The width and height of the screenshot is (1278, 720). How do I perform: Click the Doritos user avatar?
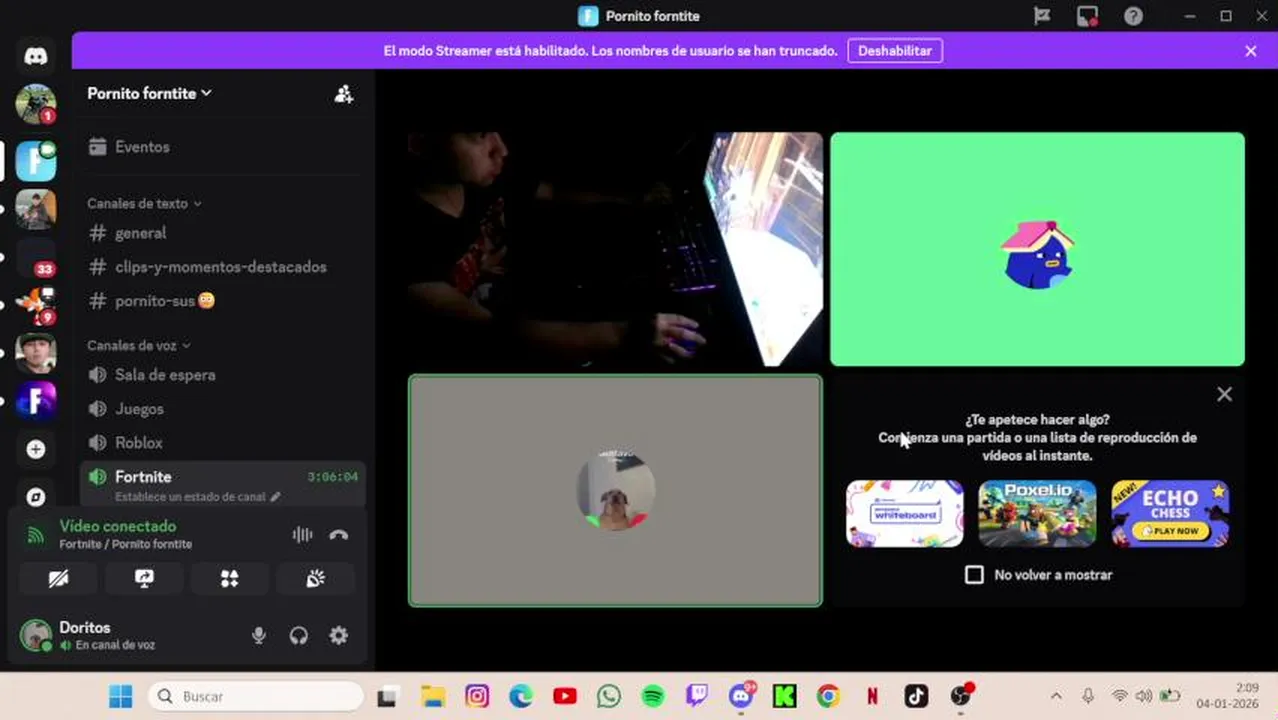tap(36, 635)
